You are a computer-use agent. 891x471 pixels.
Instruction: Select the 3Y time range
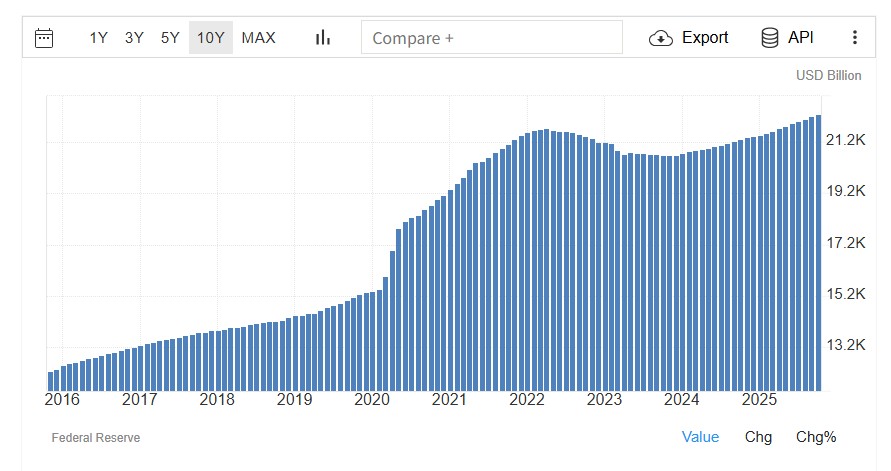point(134,38)
